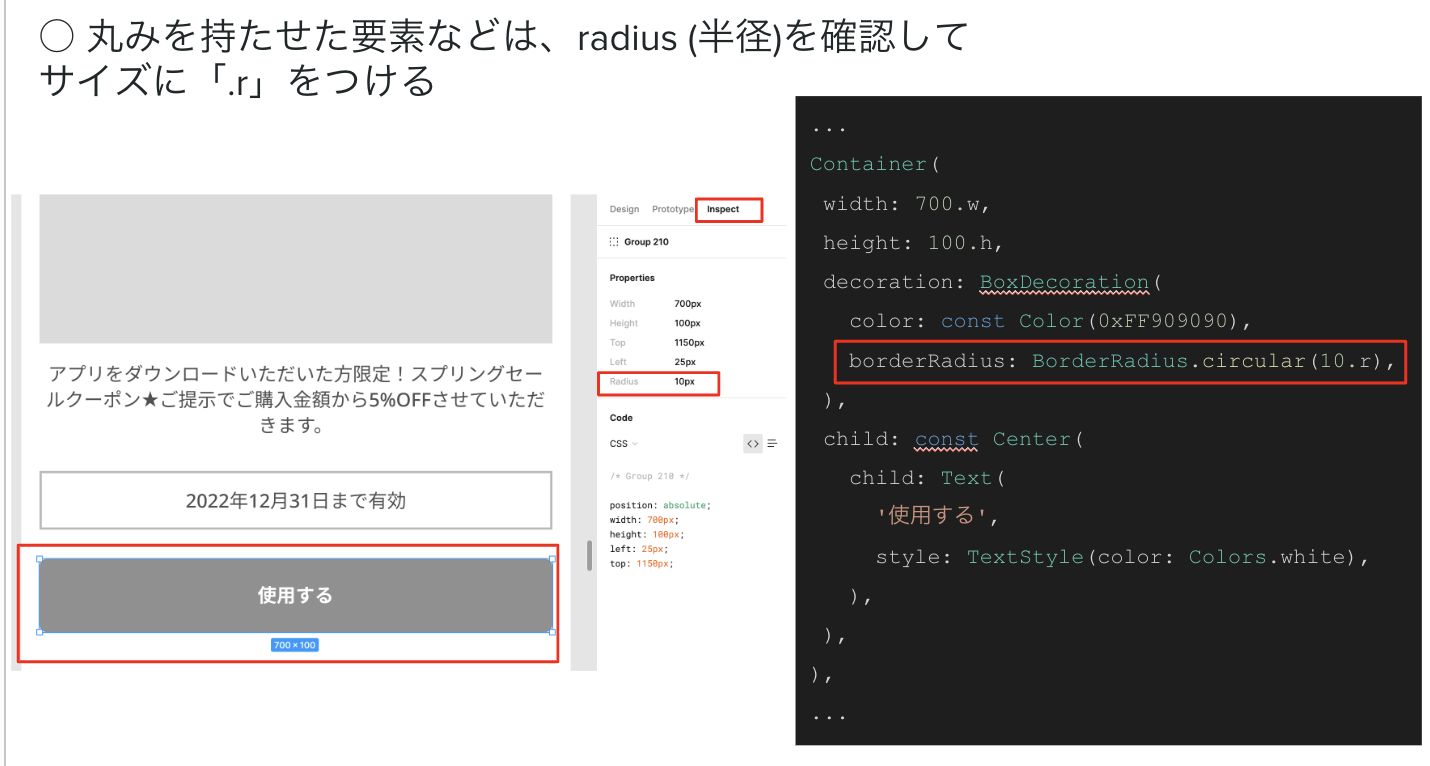Click the 'Container(' code line
The height and width of the screenshot is (766, 1430).
point(875,164)
